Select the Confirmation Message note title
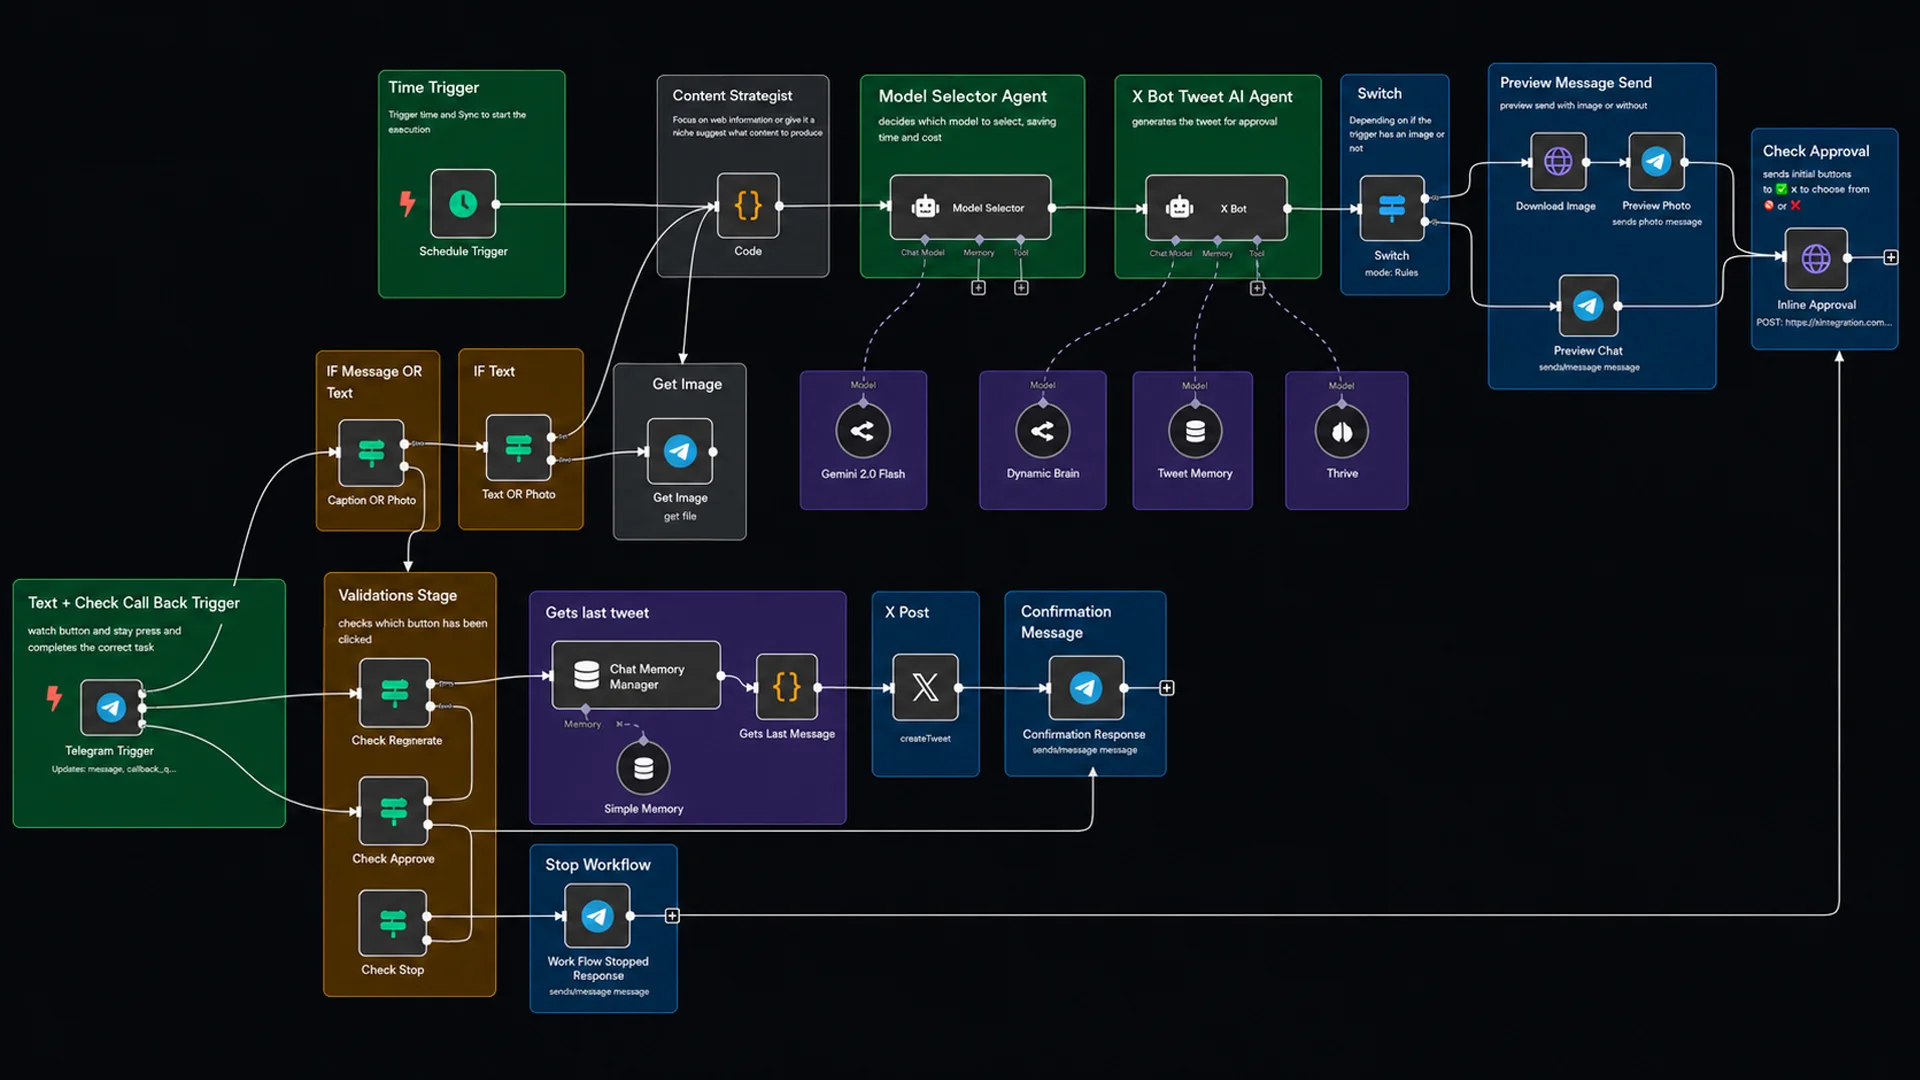 click(x=1066, y=622)
